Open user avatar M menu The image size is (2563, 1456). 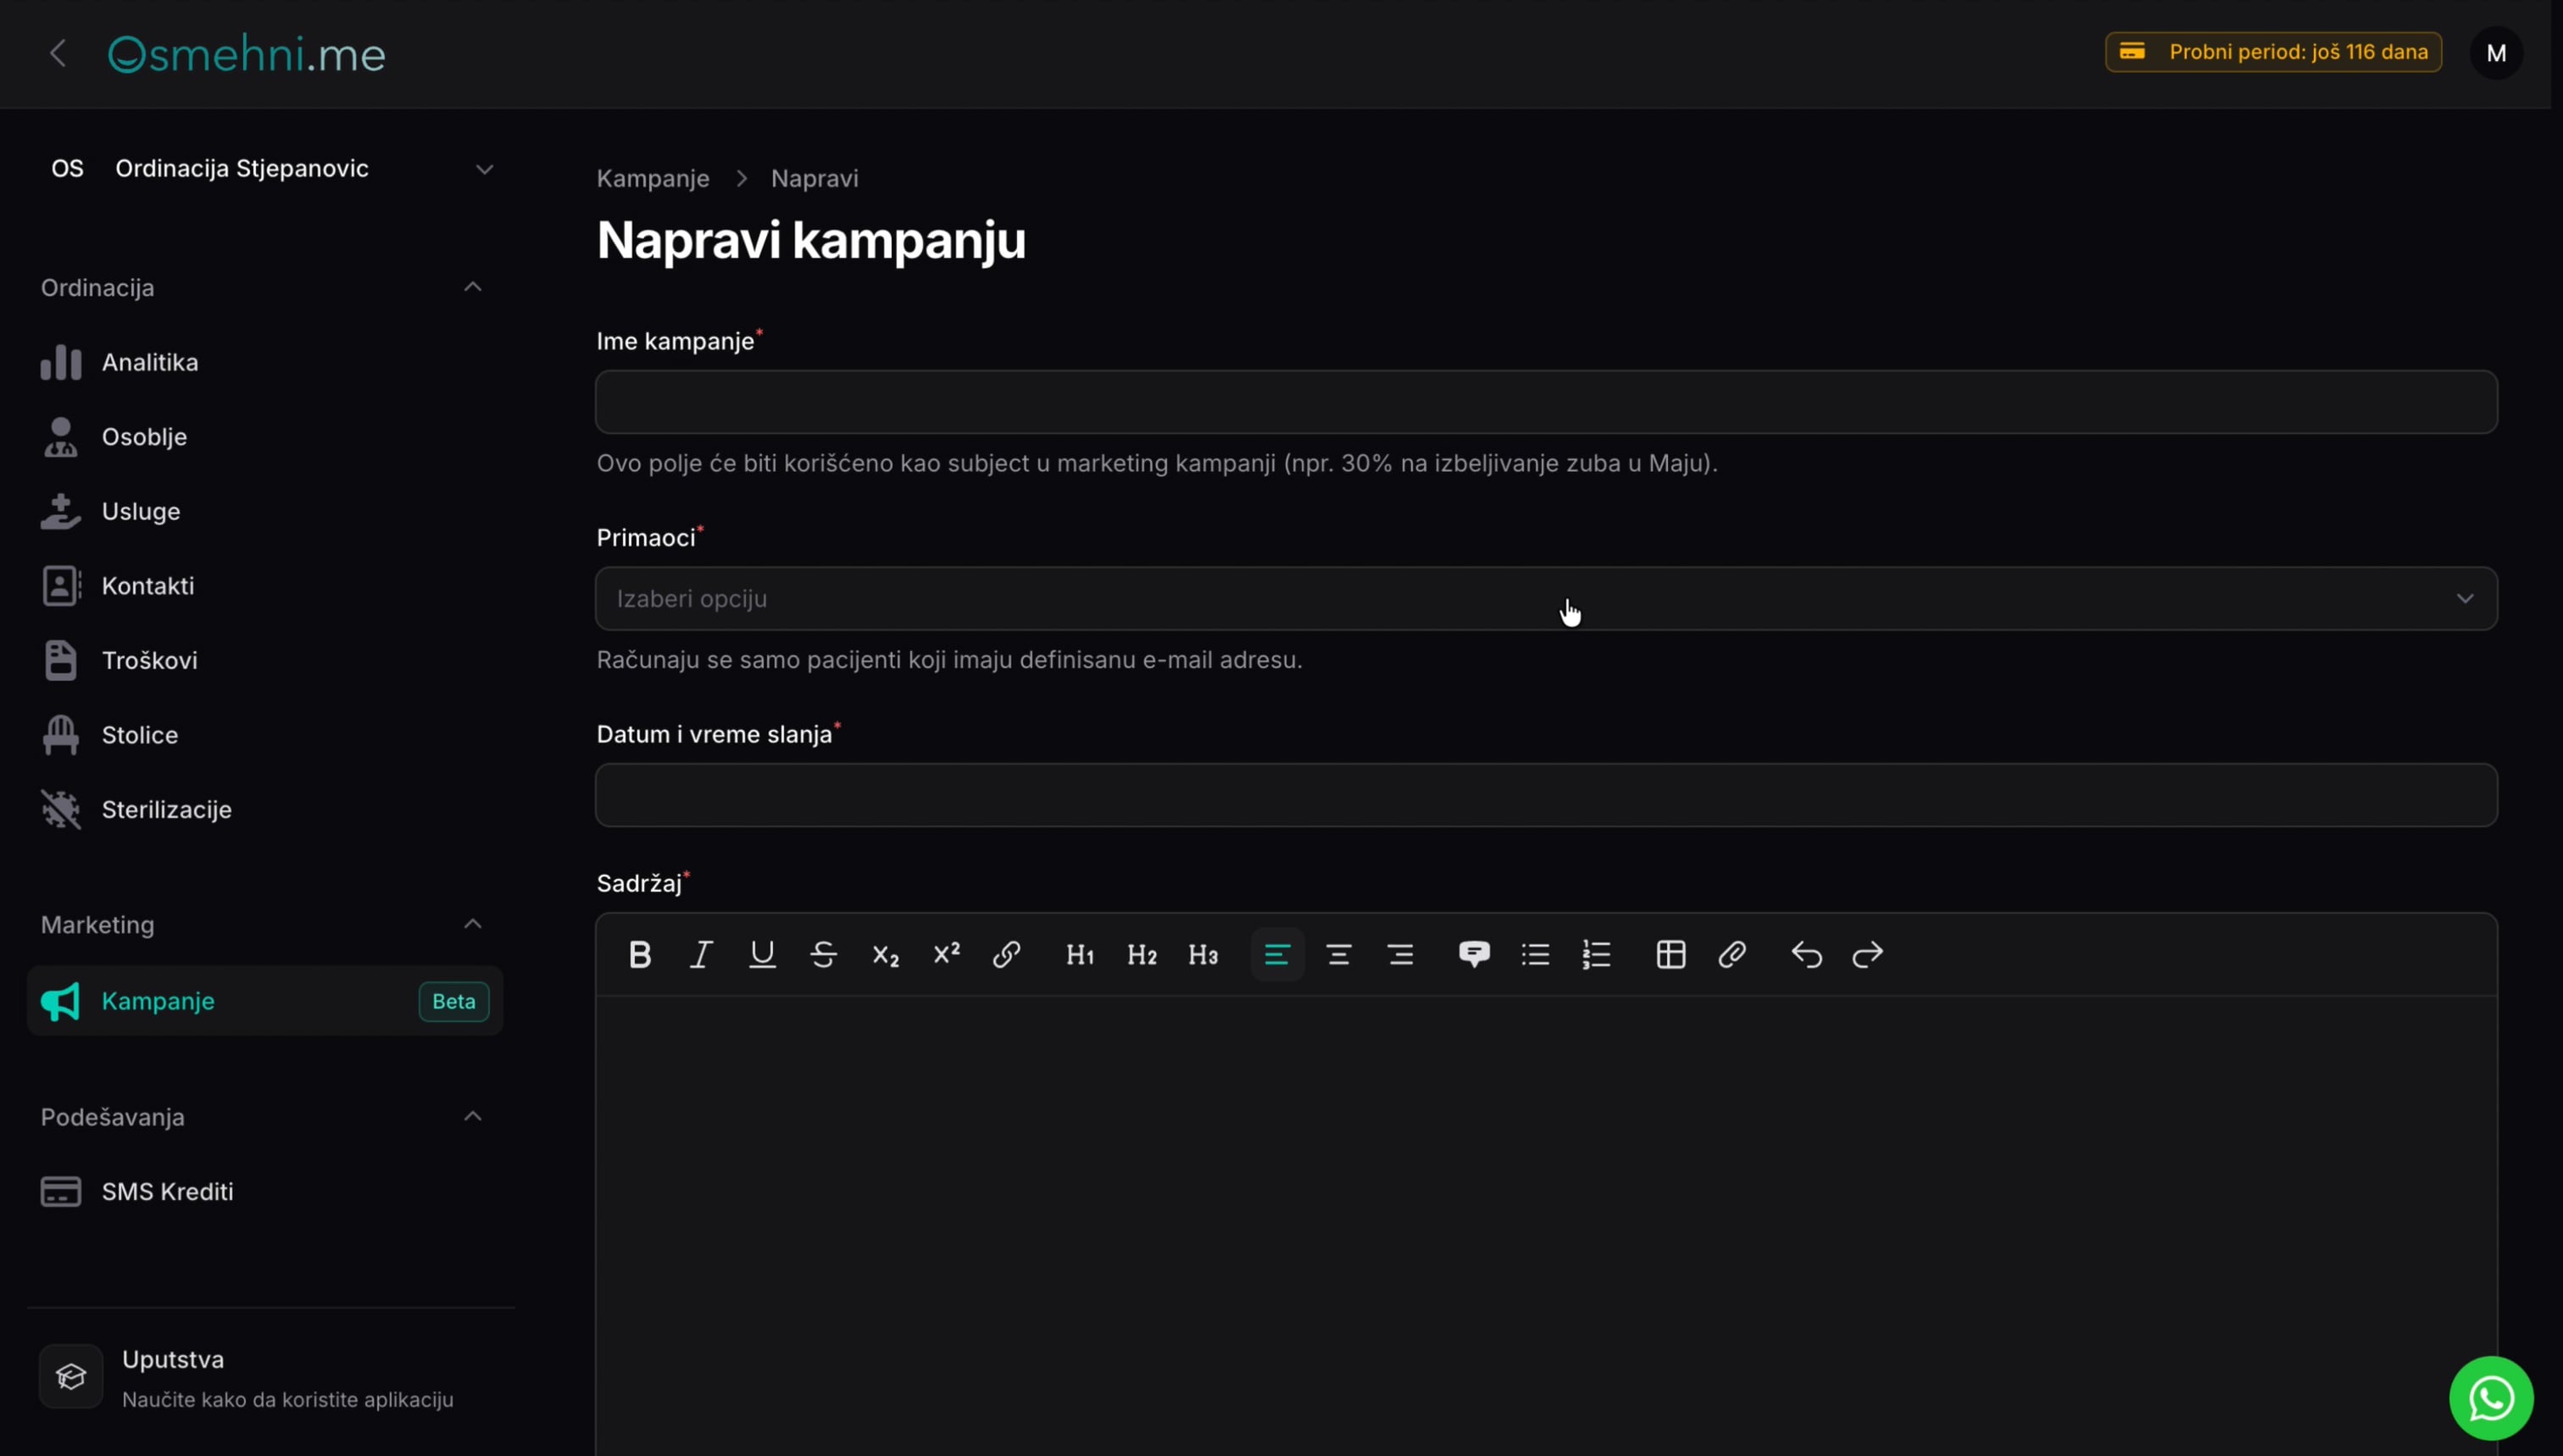tap(2496, 53)
